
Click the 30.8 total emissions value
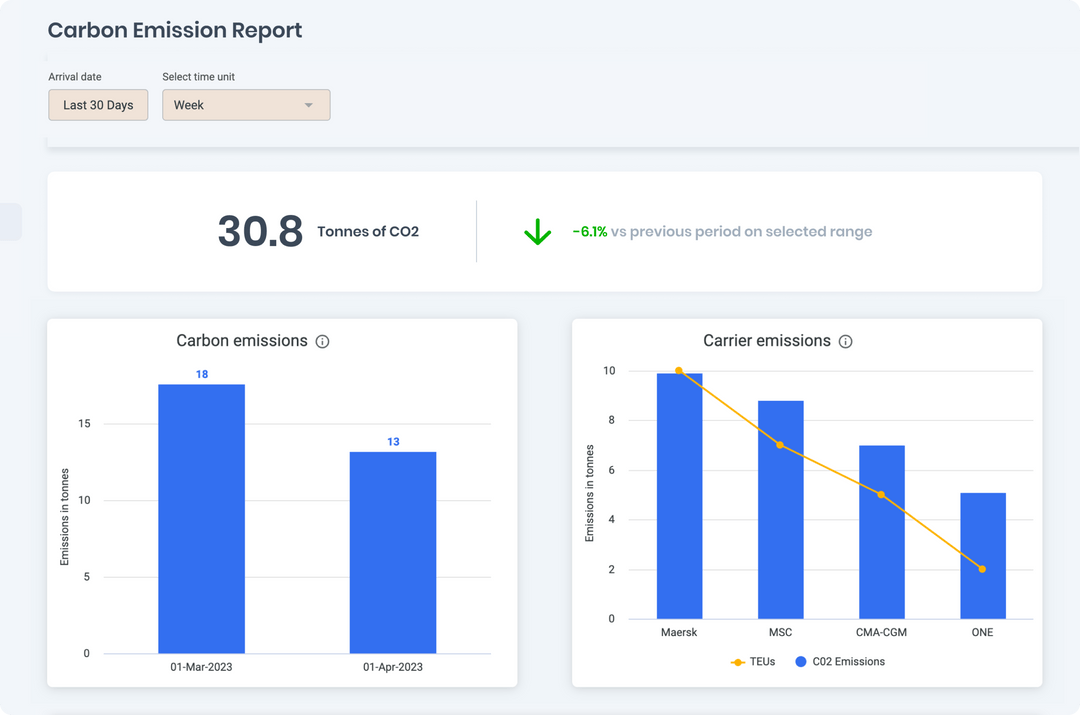260,231
